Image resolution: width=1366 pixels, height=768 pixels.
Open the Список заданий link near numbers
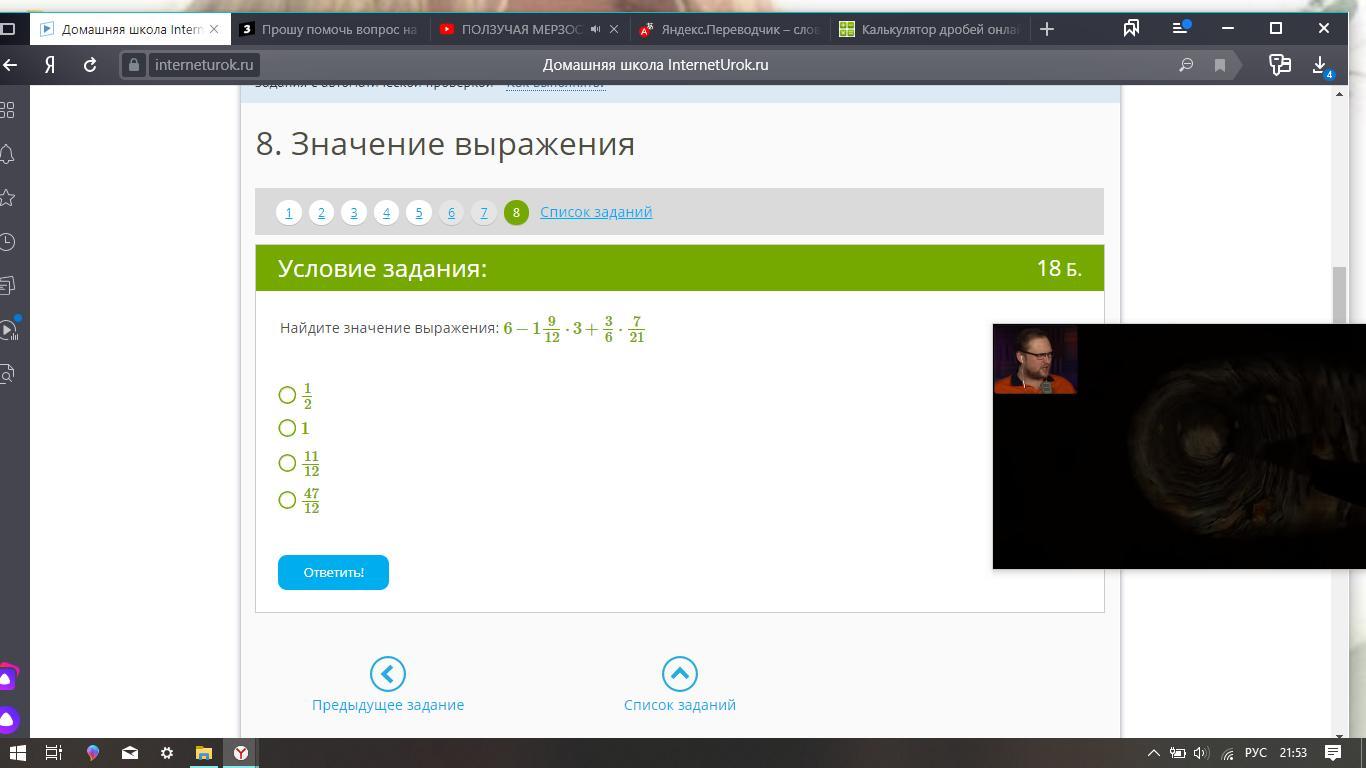(596, 212)
